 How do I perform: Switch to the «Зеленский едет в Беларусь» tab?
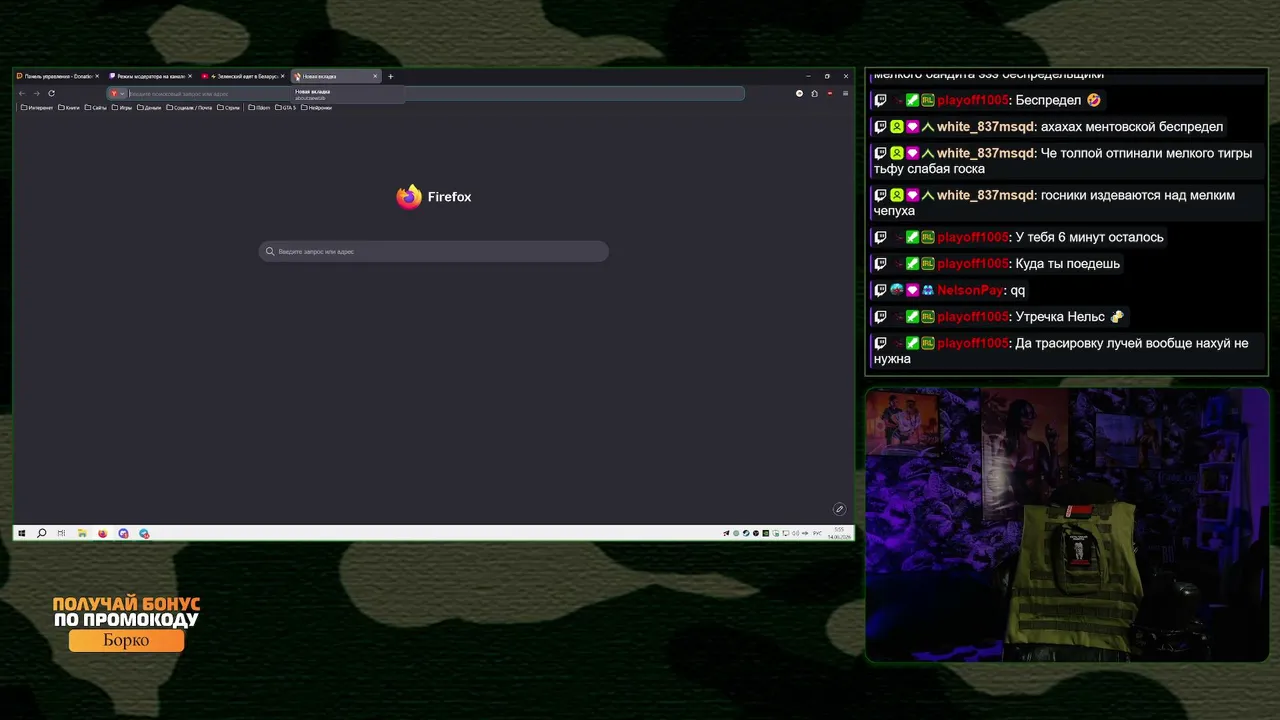pyautogui.click(x=242, y=76)
